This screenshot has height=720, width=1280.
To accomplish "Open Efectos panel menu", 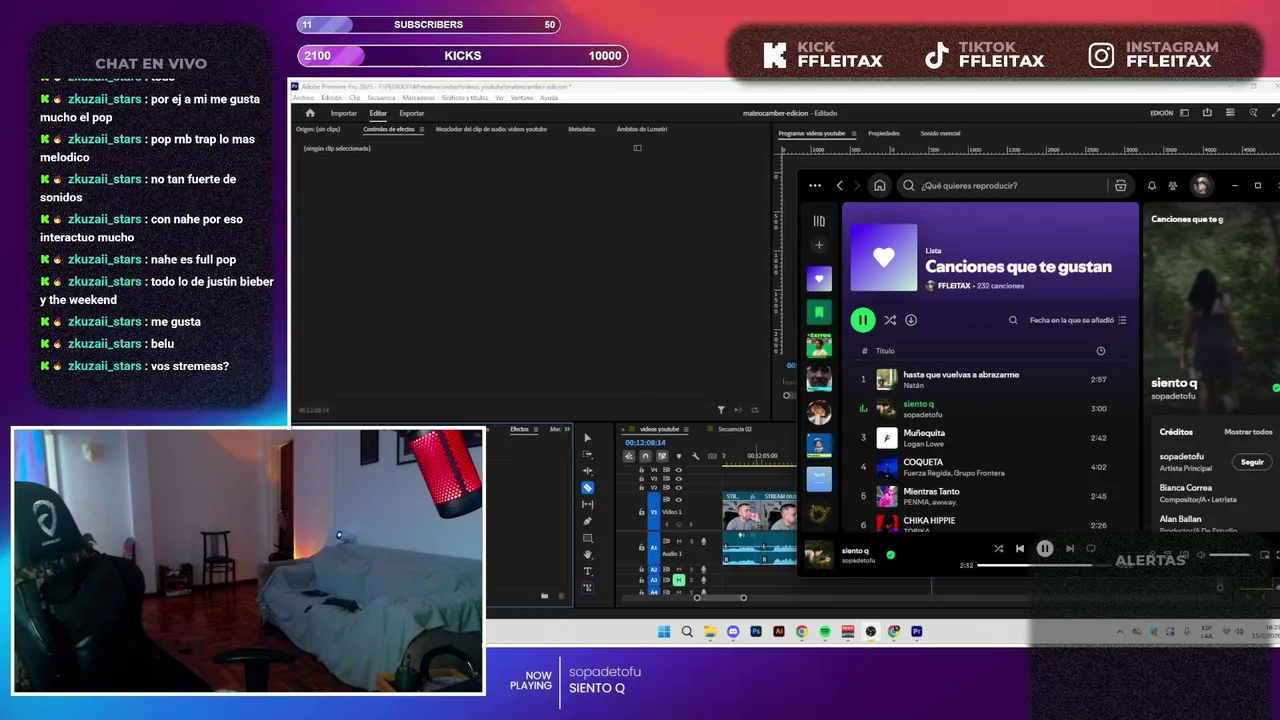I will [x=537, y=429].
